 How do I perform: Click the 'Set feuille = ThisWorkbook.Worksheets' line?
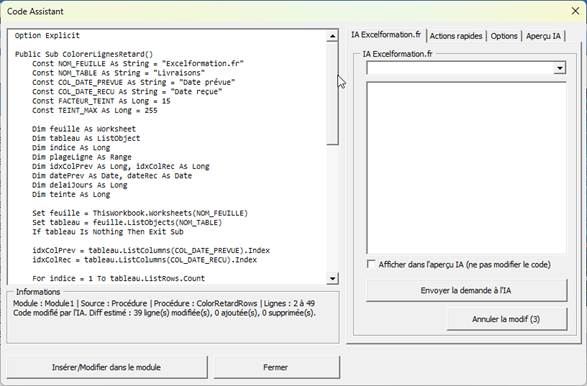[140, 213]
